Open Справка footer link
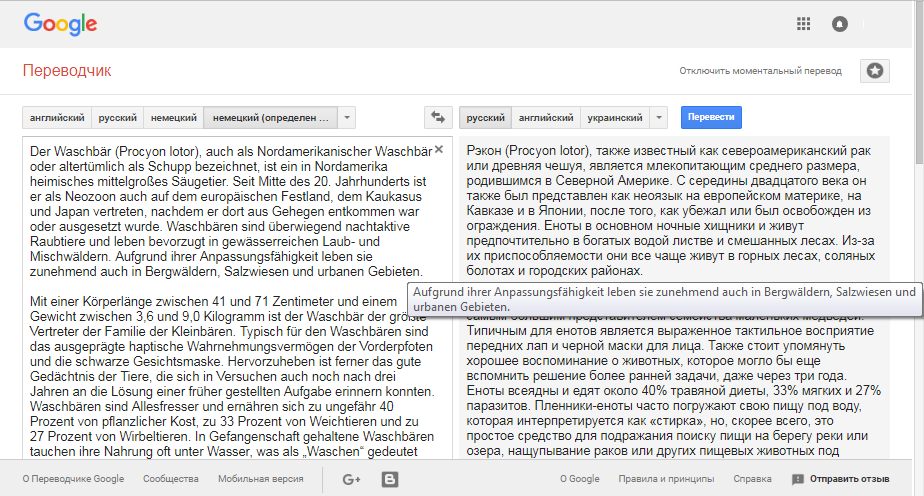This screenshot has height=496, width=924. pyautogui.click(x=753, y=479)
